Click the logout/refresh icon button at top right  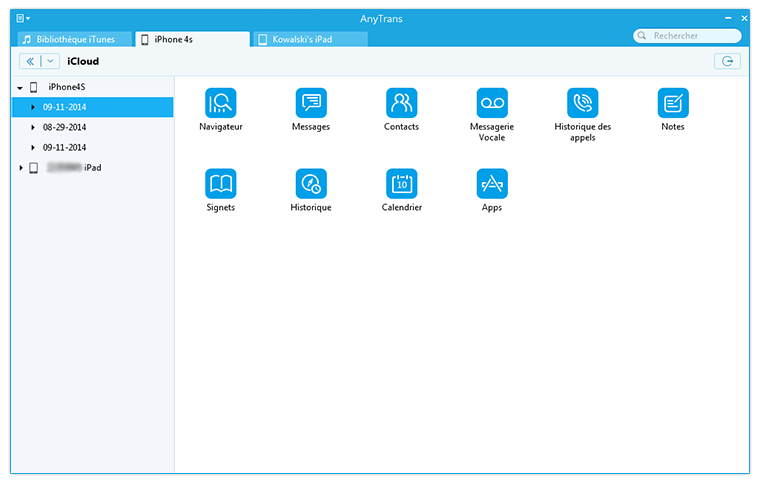(x=727, y=61)
